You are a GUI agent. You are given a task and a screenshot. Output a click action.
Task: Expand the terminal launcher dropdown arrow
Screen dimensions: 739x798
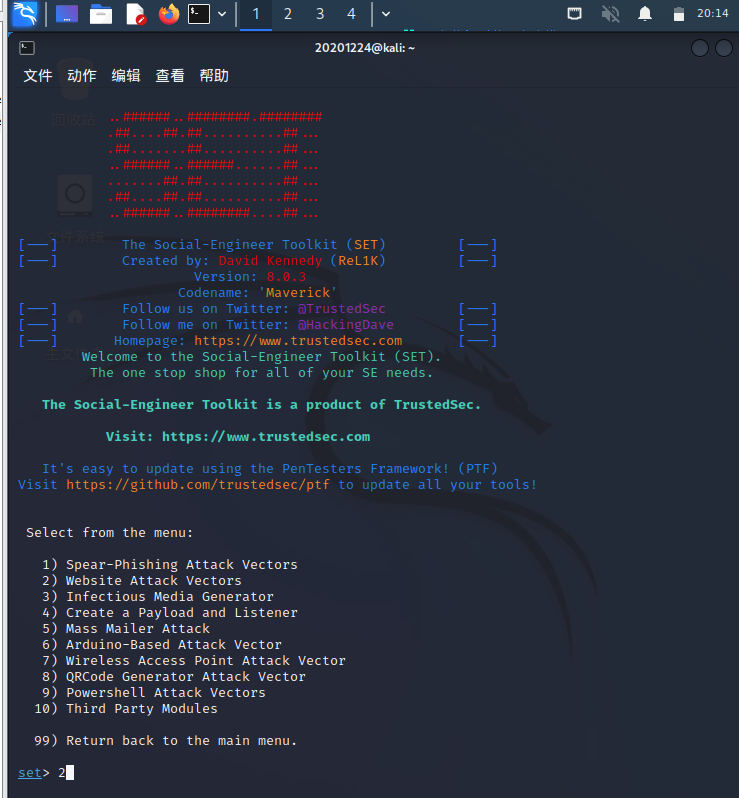coord(222,14)
